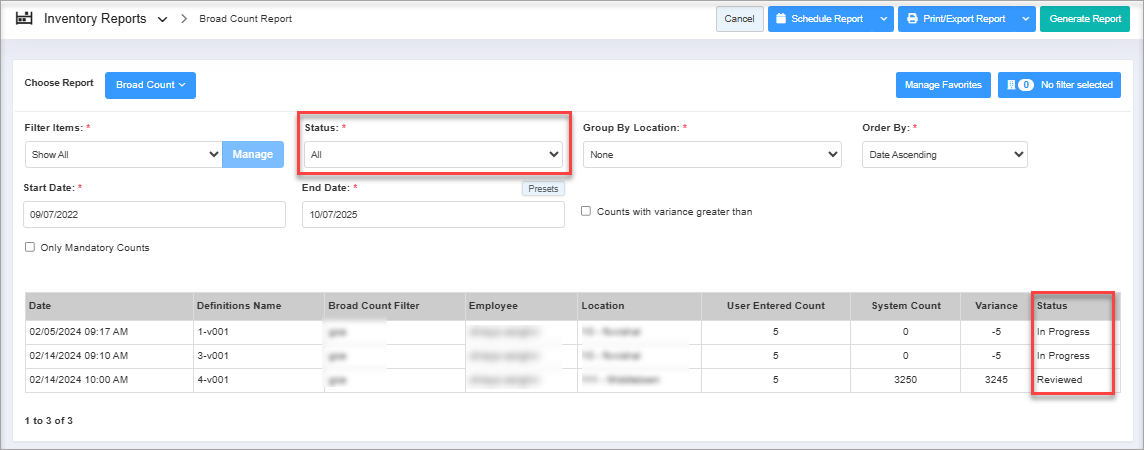Open the Broad Count report chooser

click(x=150, y=86)
